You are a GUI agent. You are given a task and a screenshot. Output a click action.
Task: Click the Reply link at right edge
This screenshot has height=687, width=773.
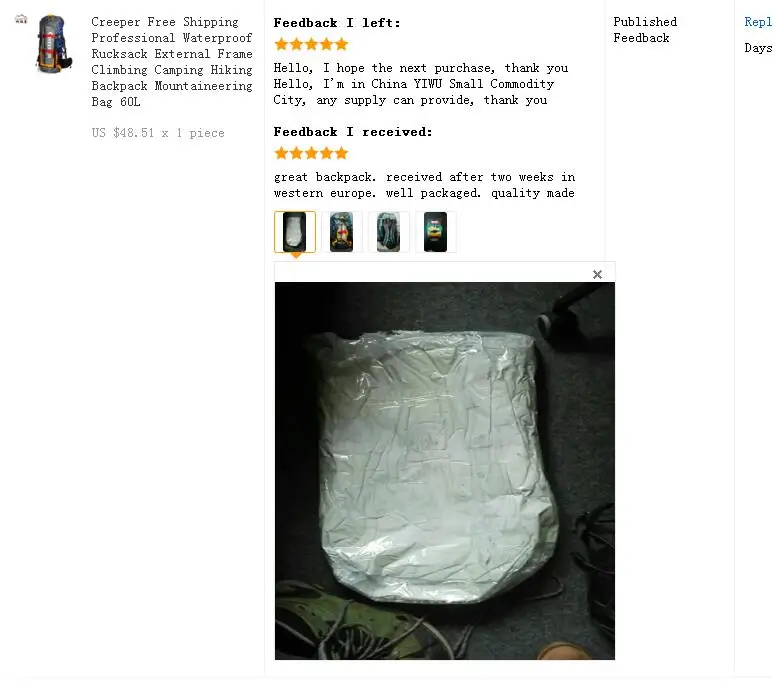(x=758, y=22)
